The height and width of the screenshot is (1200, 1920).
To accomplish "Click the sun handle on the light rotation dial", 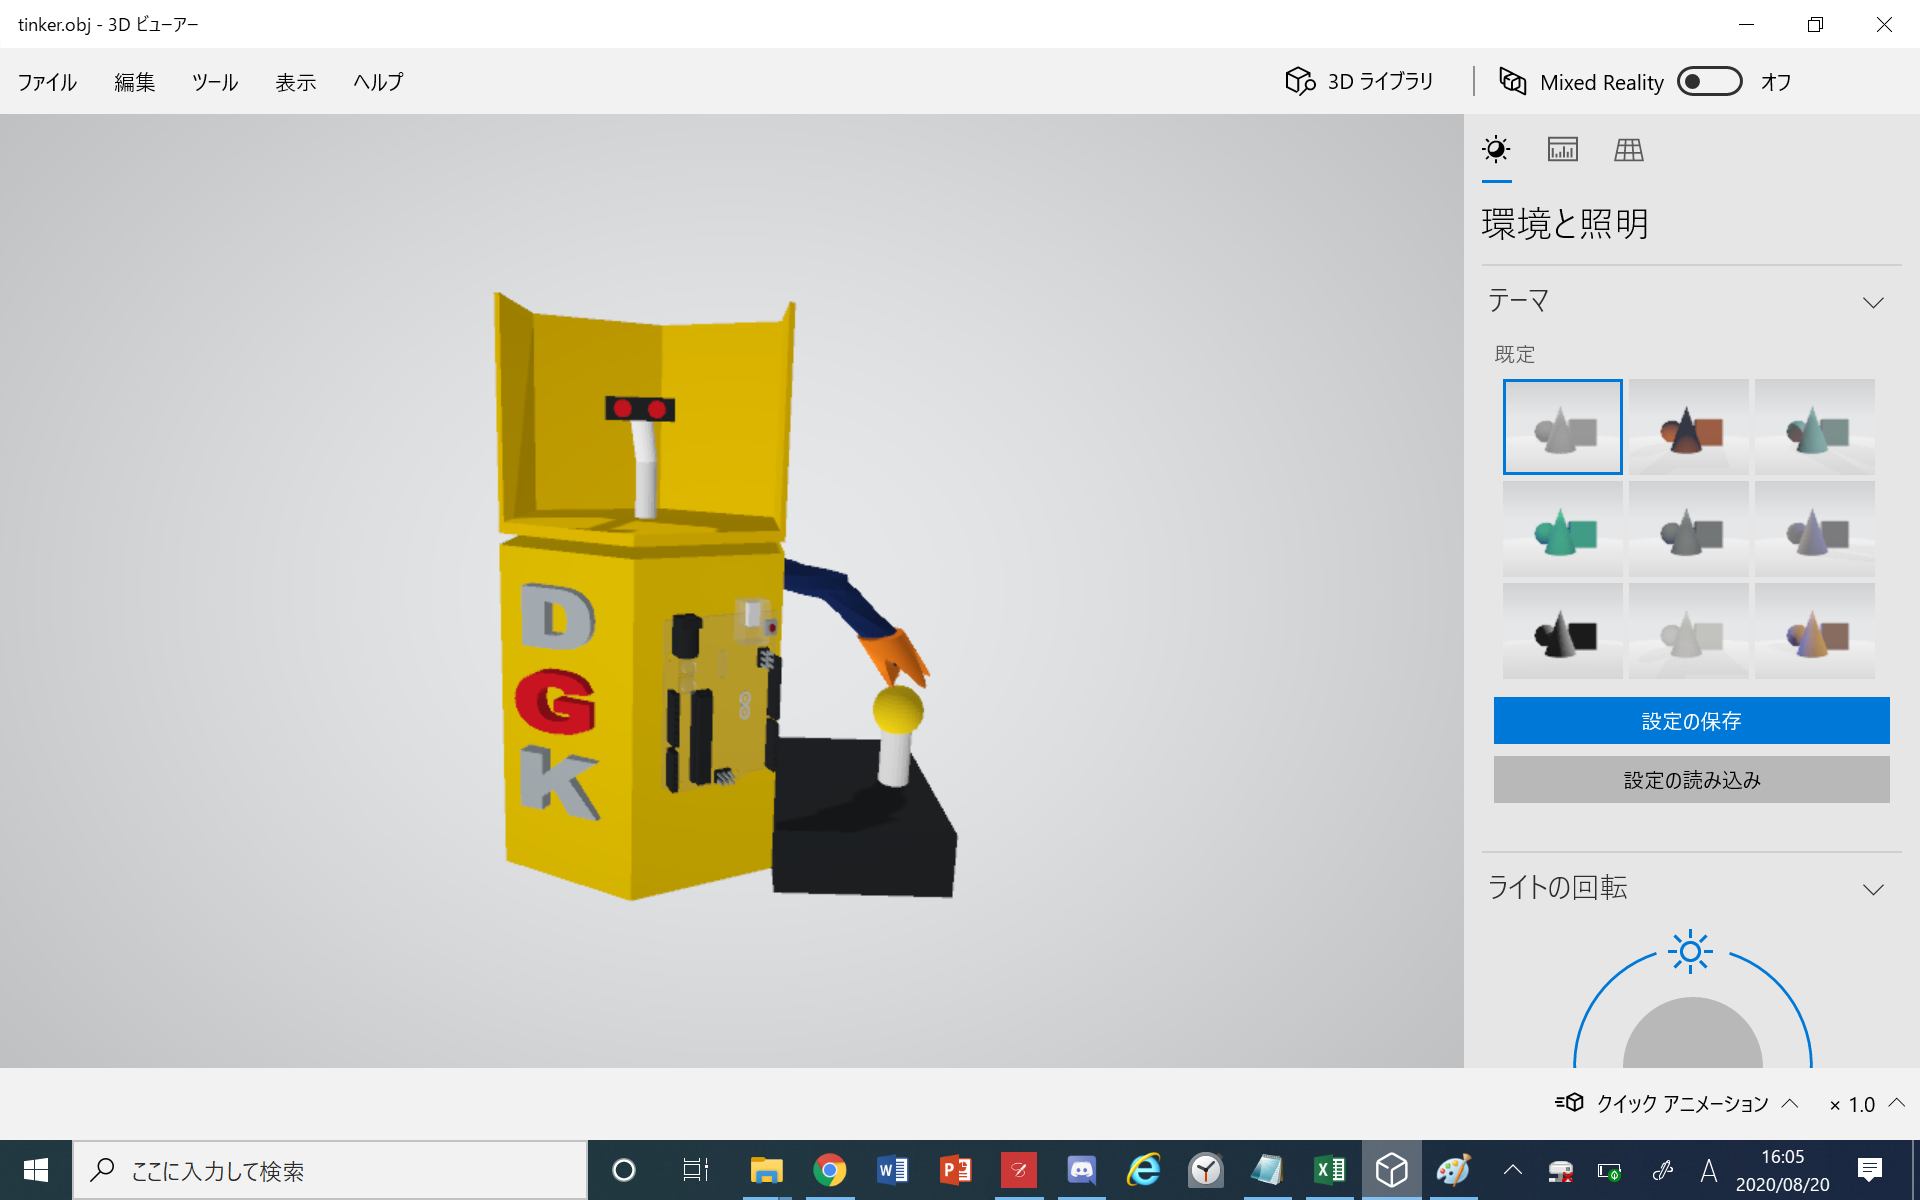I will pyautogui.click(x=1690, y=952).
